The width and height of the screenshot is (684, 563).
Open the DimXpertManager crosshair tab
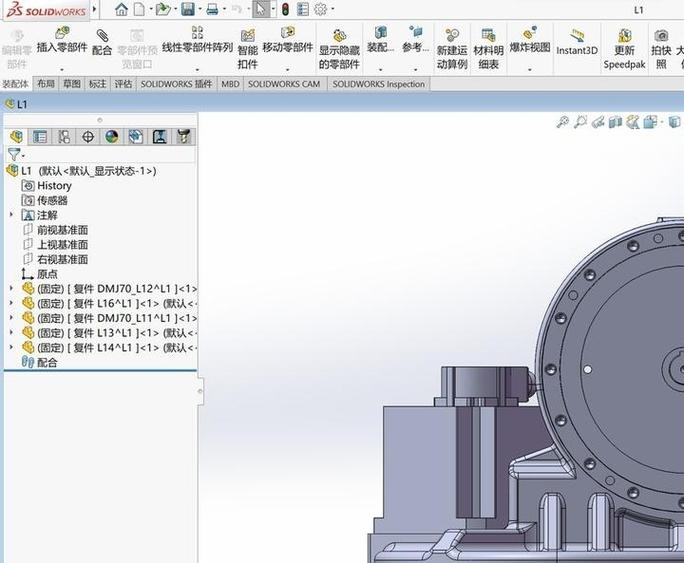[88, 137]
